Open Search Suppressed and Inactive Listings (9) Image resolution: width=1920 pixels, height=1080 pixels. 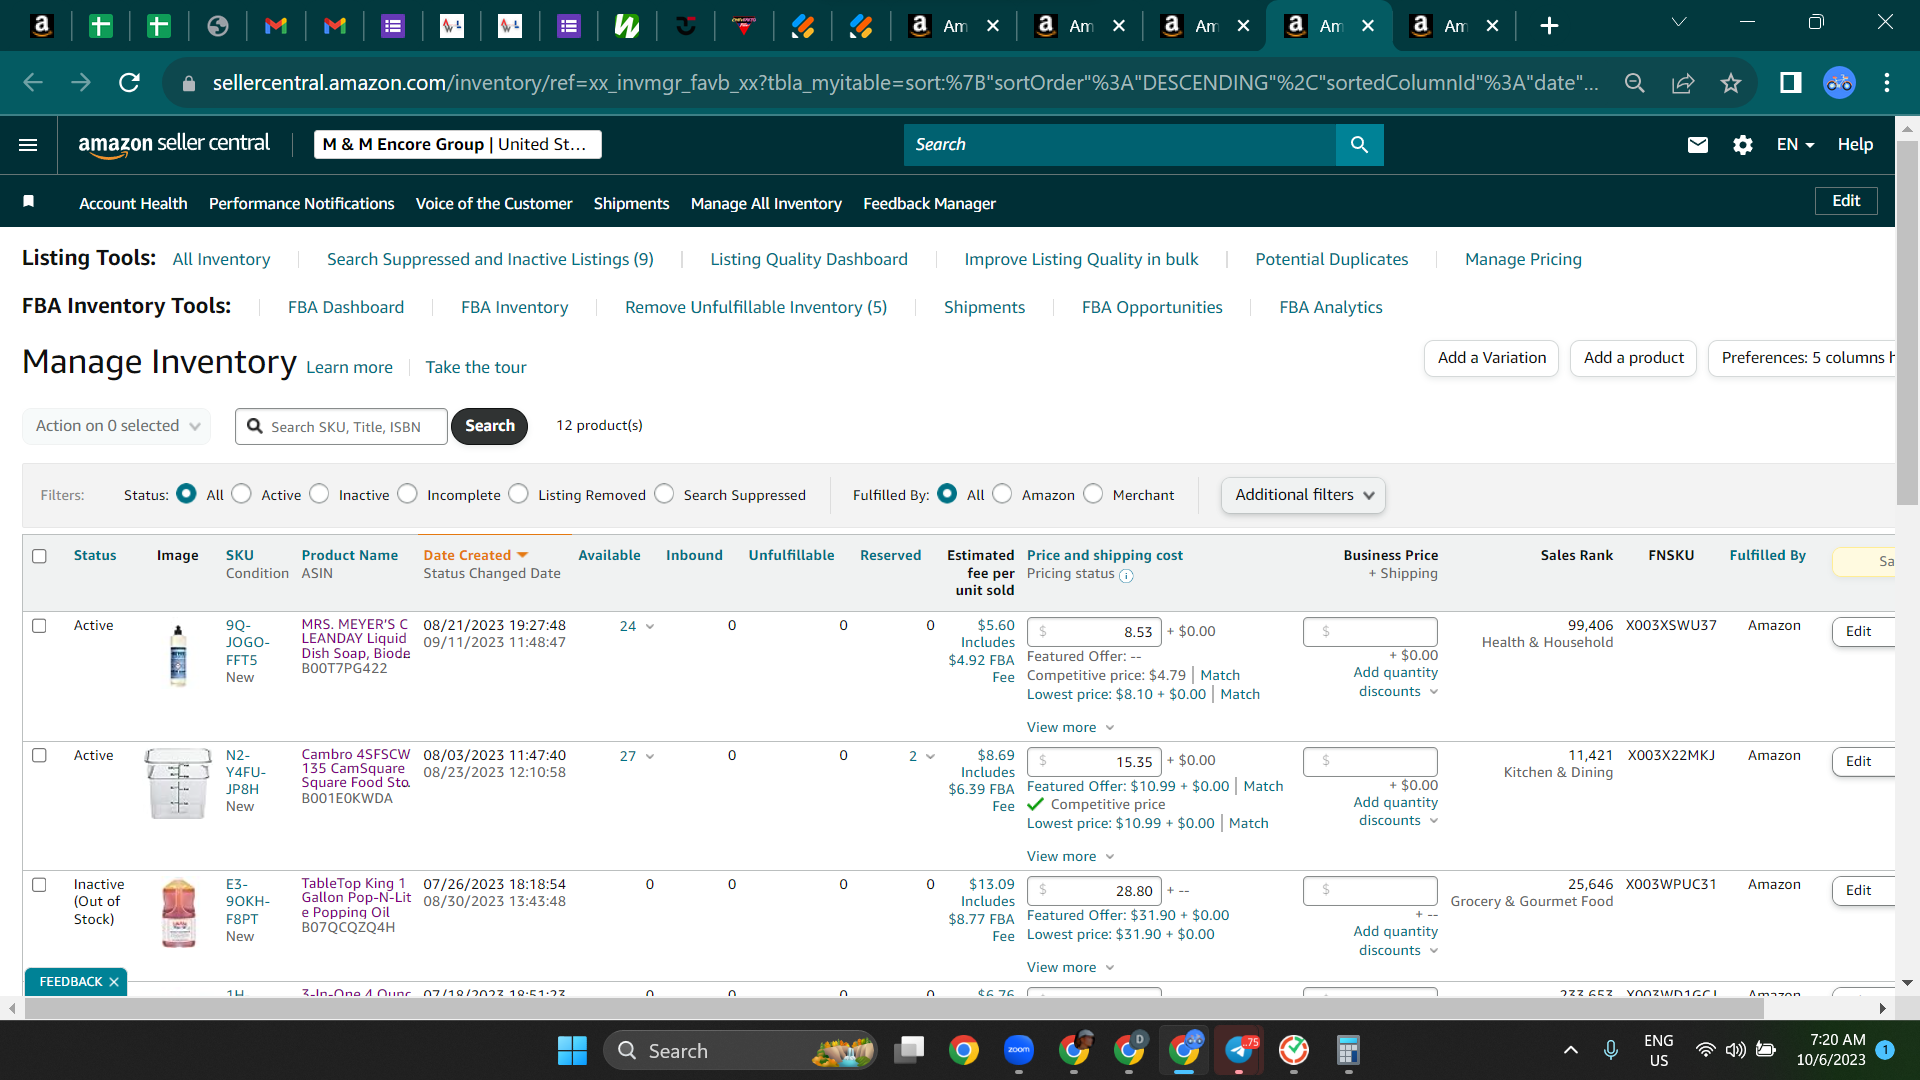click(x=490, y=259)
